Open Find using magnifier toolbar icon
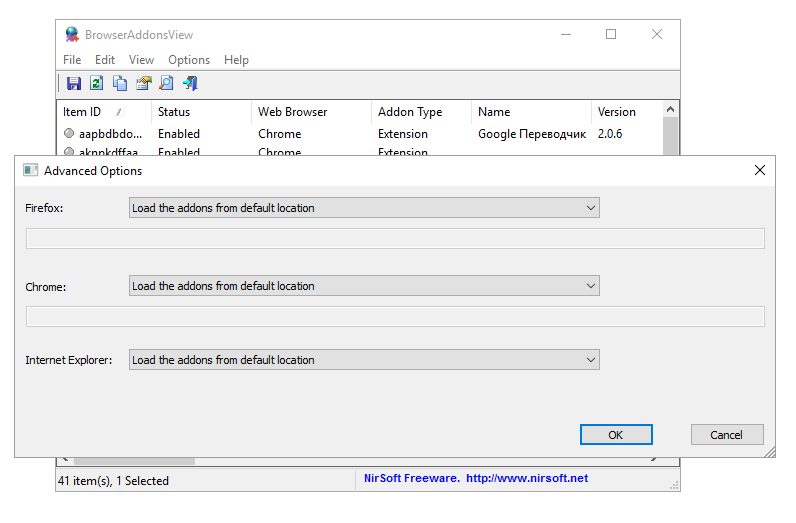This screenshot has width=796, height=523. 167,83
